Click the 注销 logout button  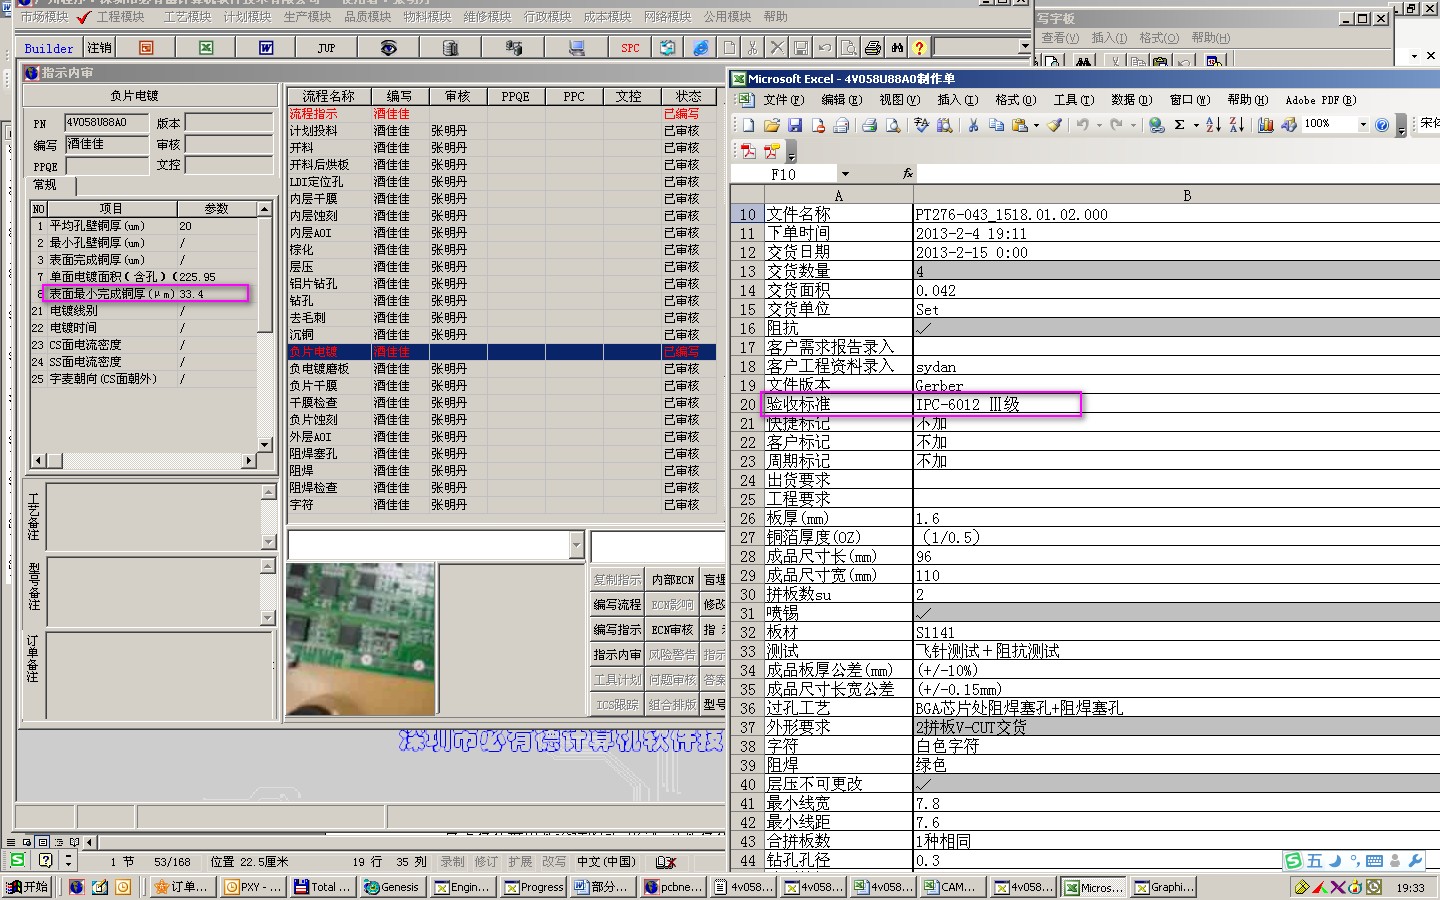[99, 48]
